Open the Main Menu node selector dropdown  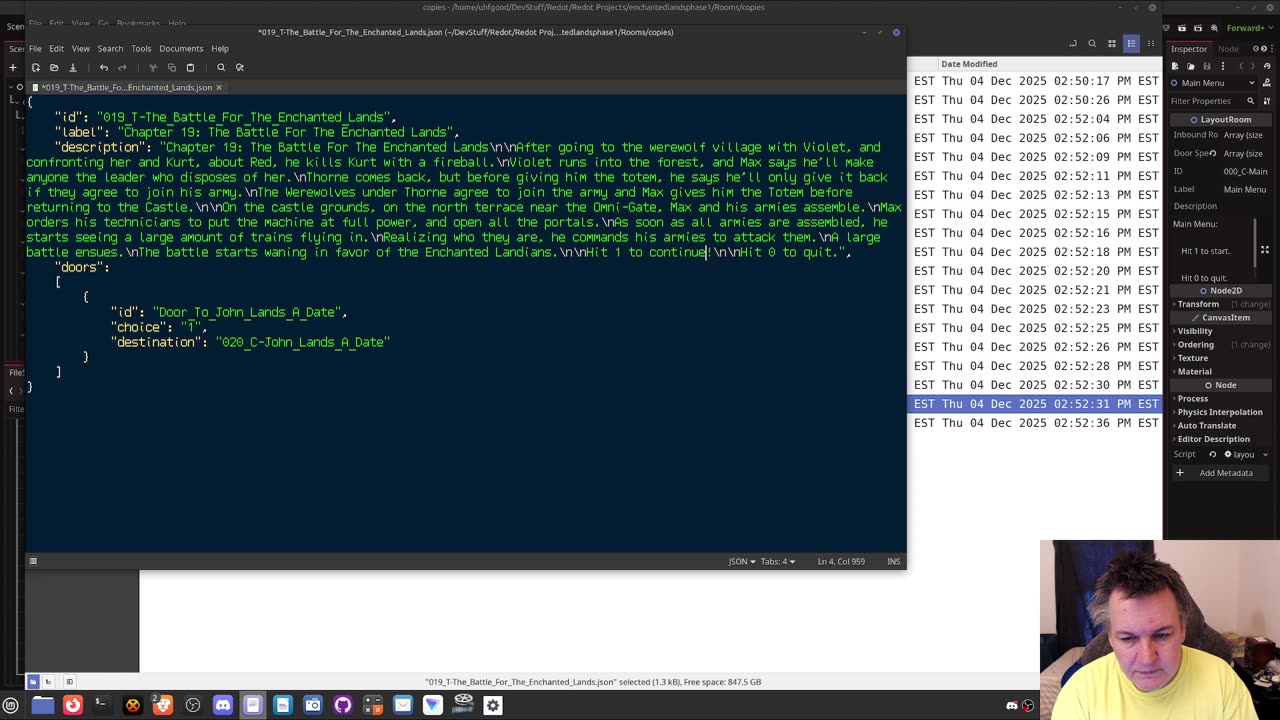point(1213,83)
